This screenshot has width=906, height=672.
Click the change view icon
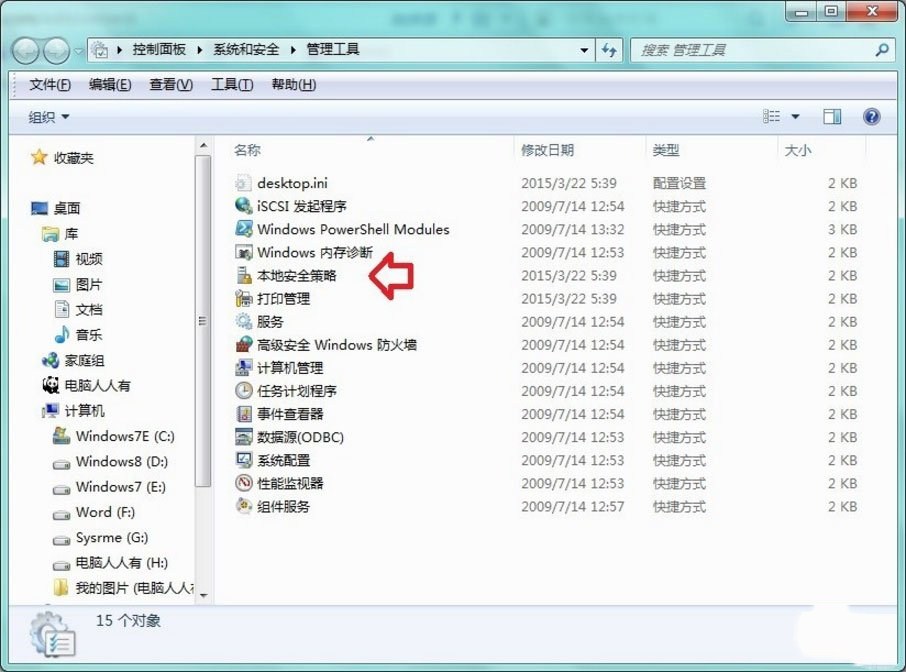pyautogui.click(x=771, y=117)
